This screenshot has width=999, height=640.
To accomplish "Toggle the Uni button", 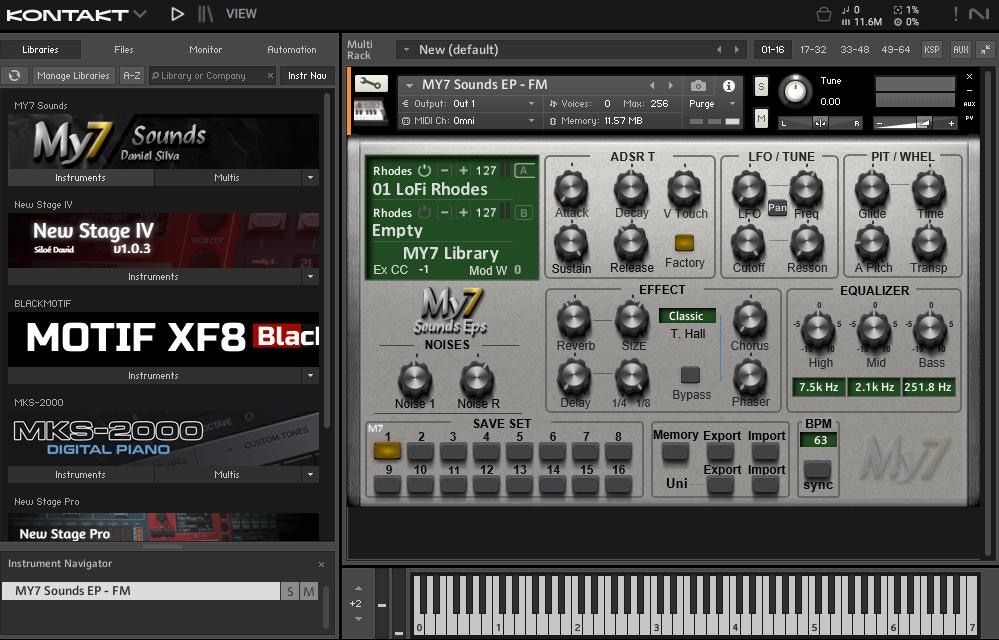I will click(x=676, y=483).
